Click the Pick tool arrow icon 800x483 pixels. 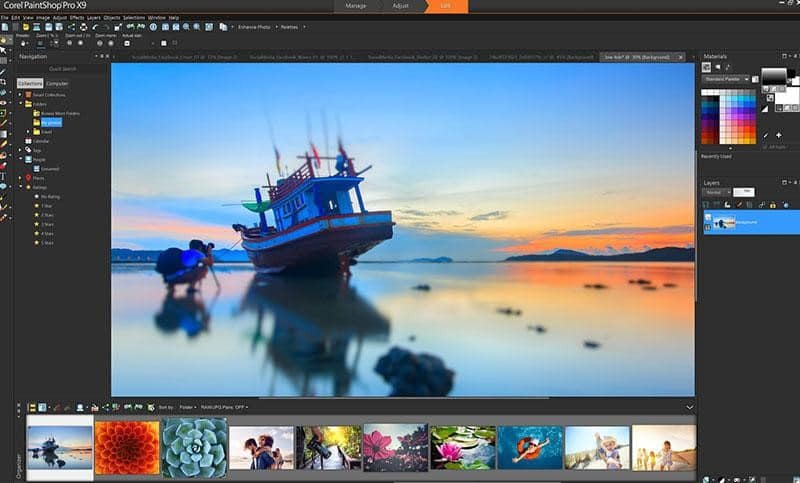[4, 49]
